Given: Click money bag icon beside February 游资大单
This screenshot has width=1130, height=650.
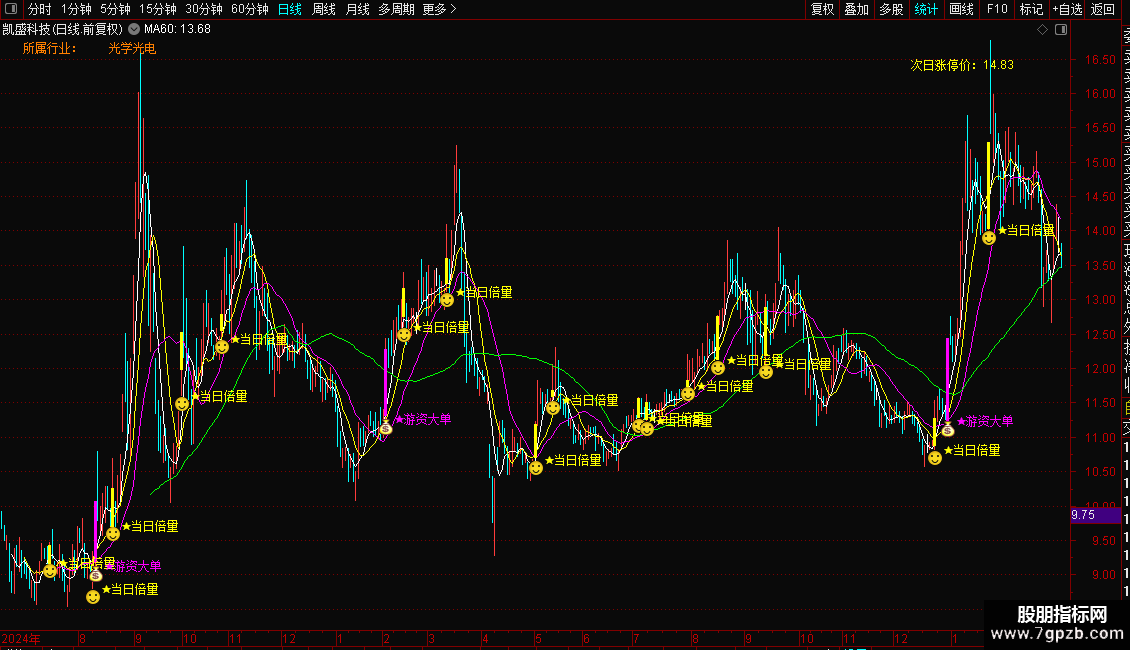Looking at the screenshot, I should coord(386,429).
